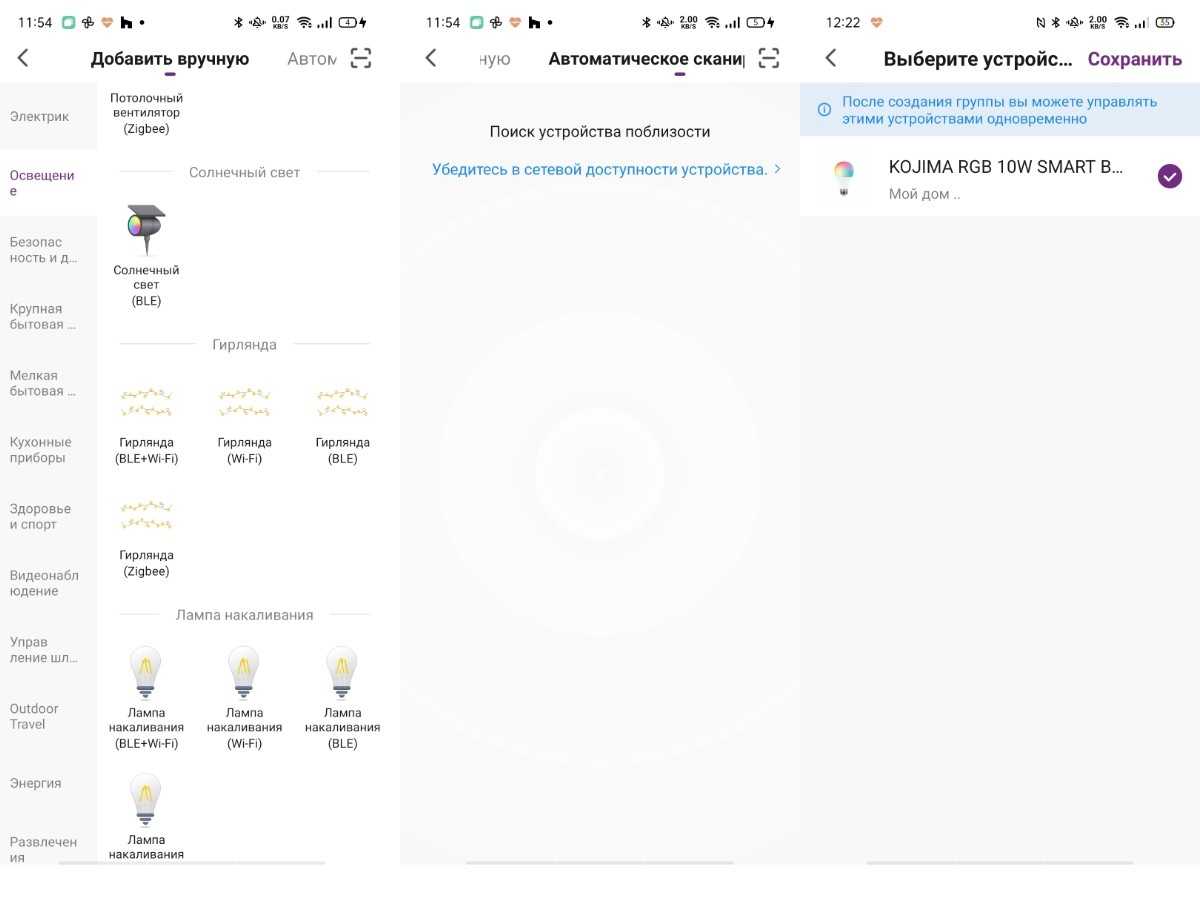The width and height of the screenshot is (1200, 900).
Task: Select the Солнечный свет (BLE) spotlight icon
Action: 146,231
